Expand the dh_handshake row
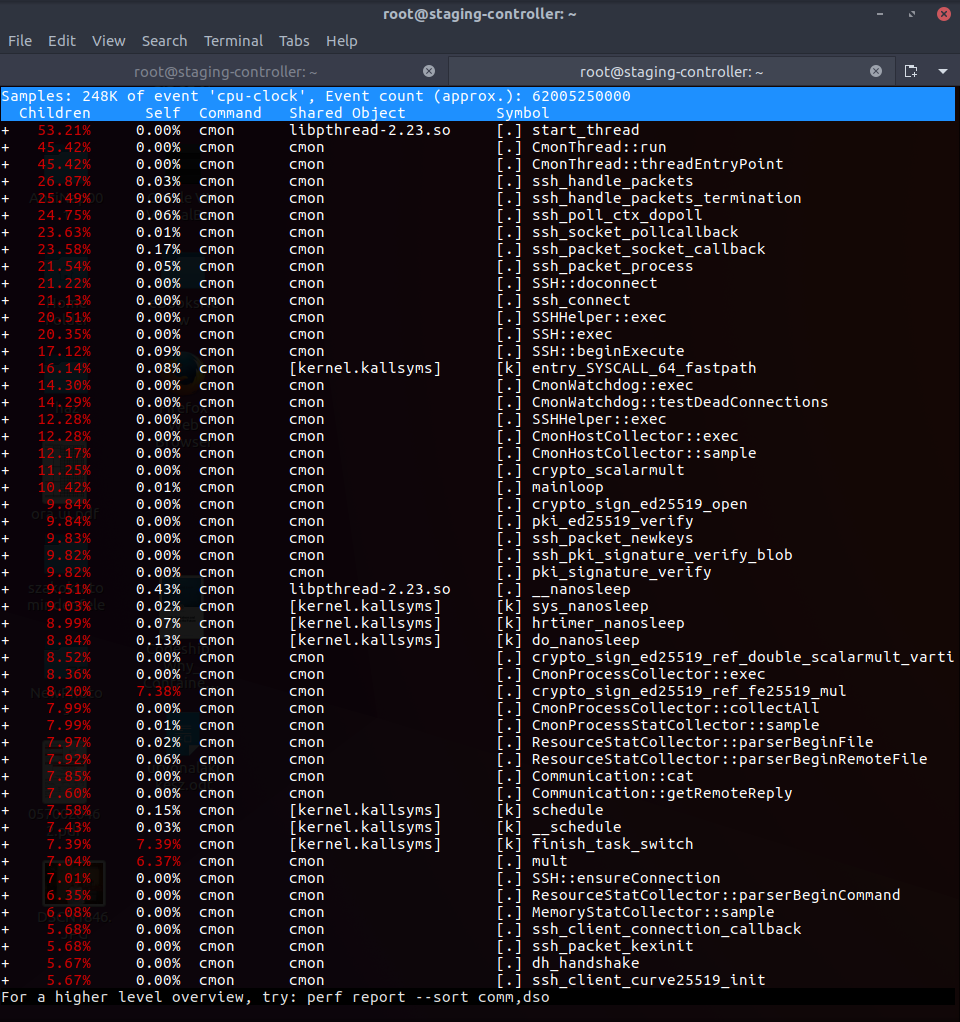 tap(5, 963)
